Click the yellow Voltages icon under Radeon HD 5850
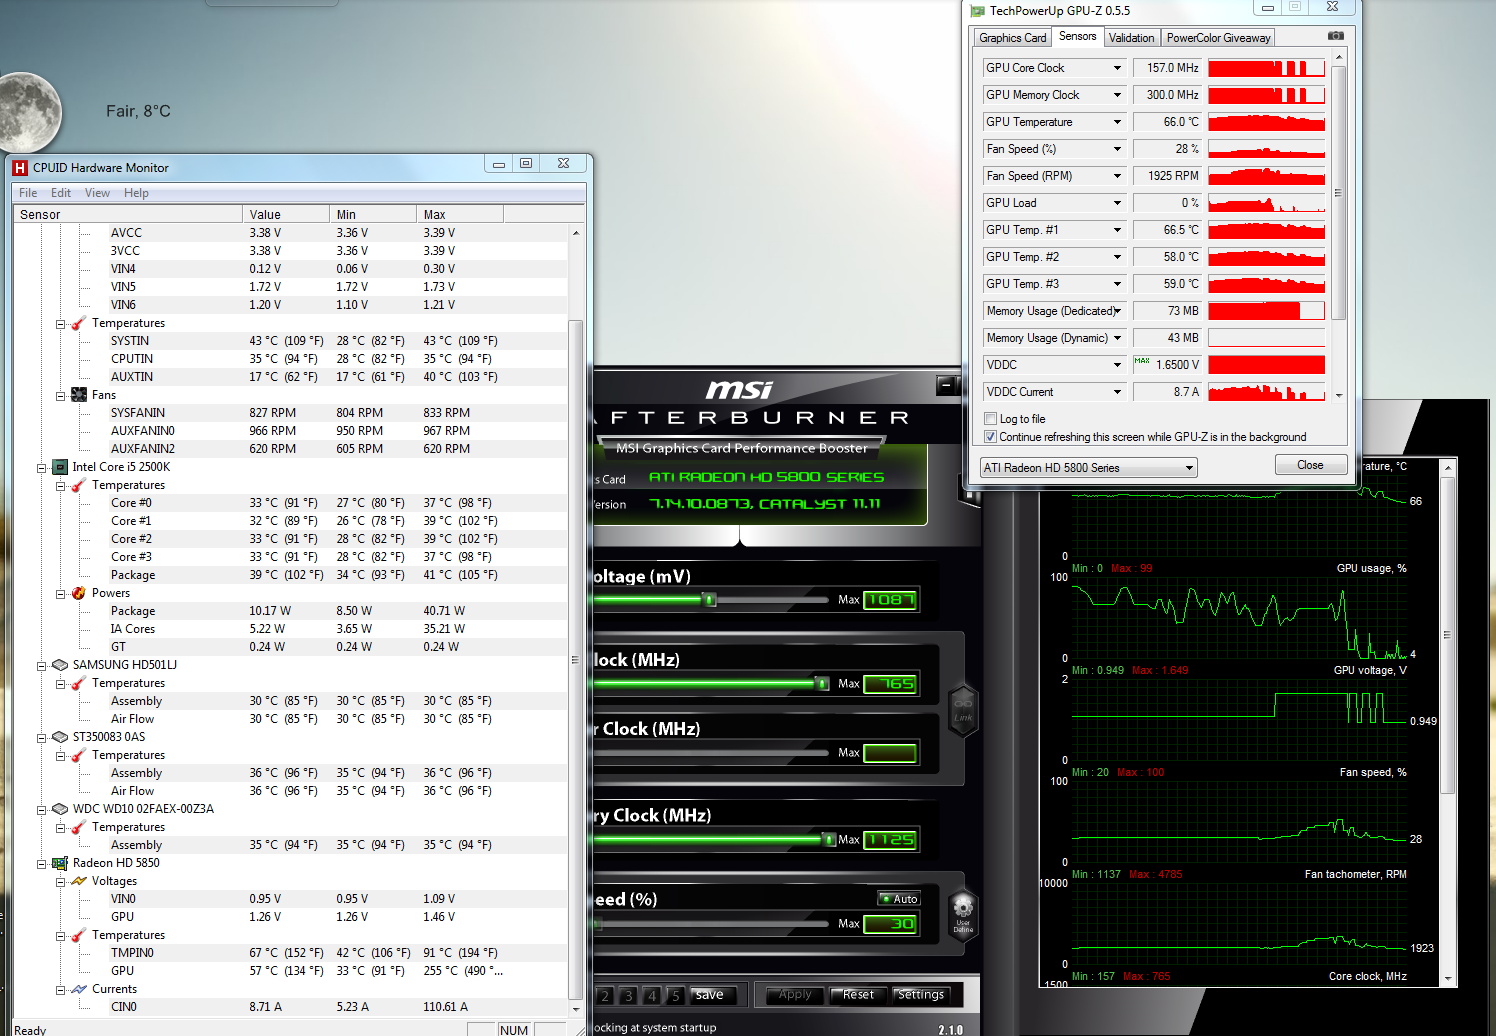Image resolution: width=1496 pixels, height=1036 pixels. 79,881
